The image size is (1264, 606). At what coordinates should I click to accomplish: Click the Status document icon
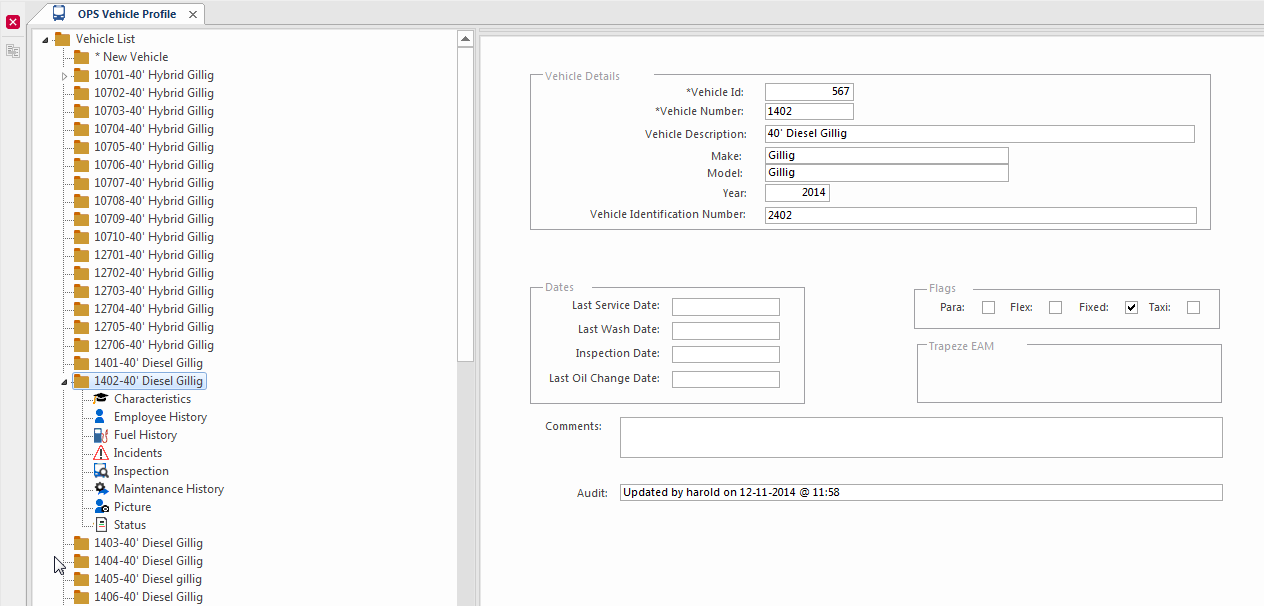click(x=100, y=525)
